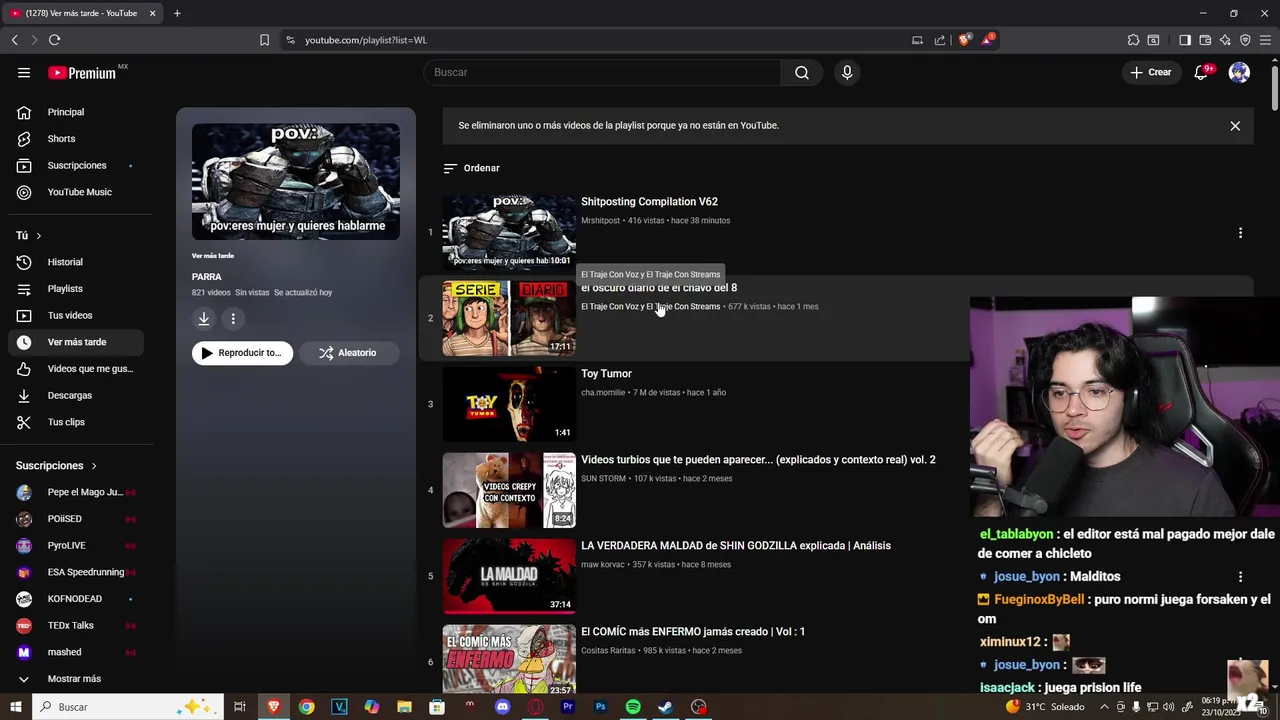Open El COMÍC más ENFERMO video
This screenshot has width=1280, height=720.
pos(693,632)
